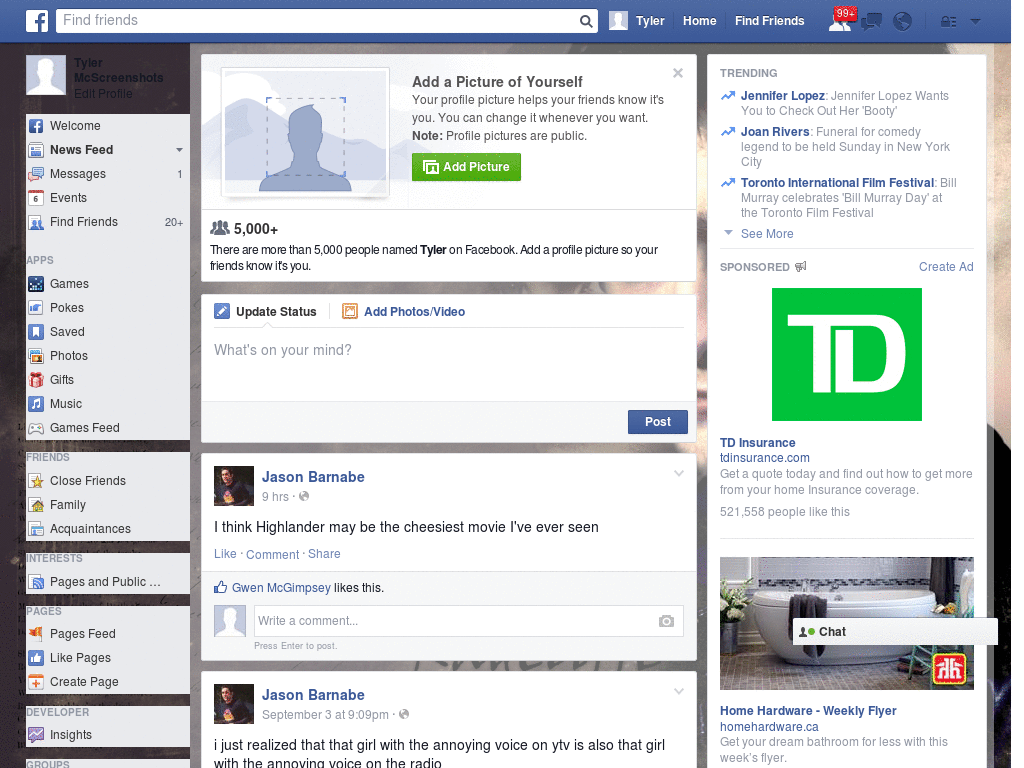Click the Gifts app icon

36,380
